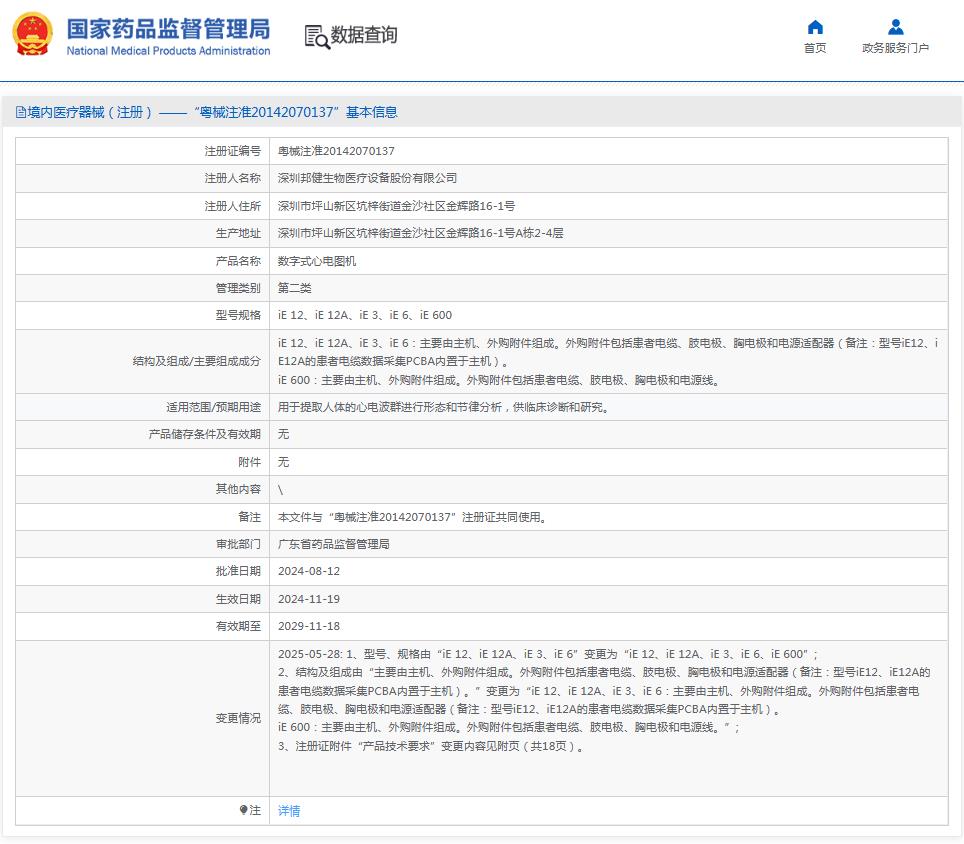Open the 详情 details link
This screenshot has height=844, width=964.
point(288,810)
